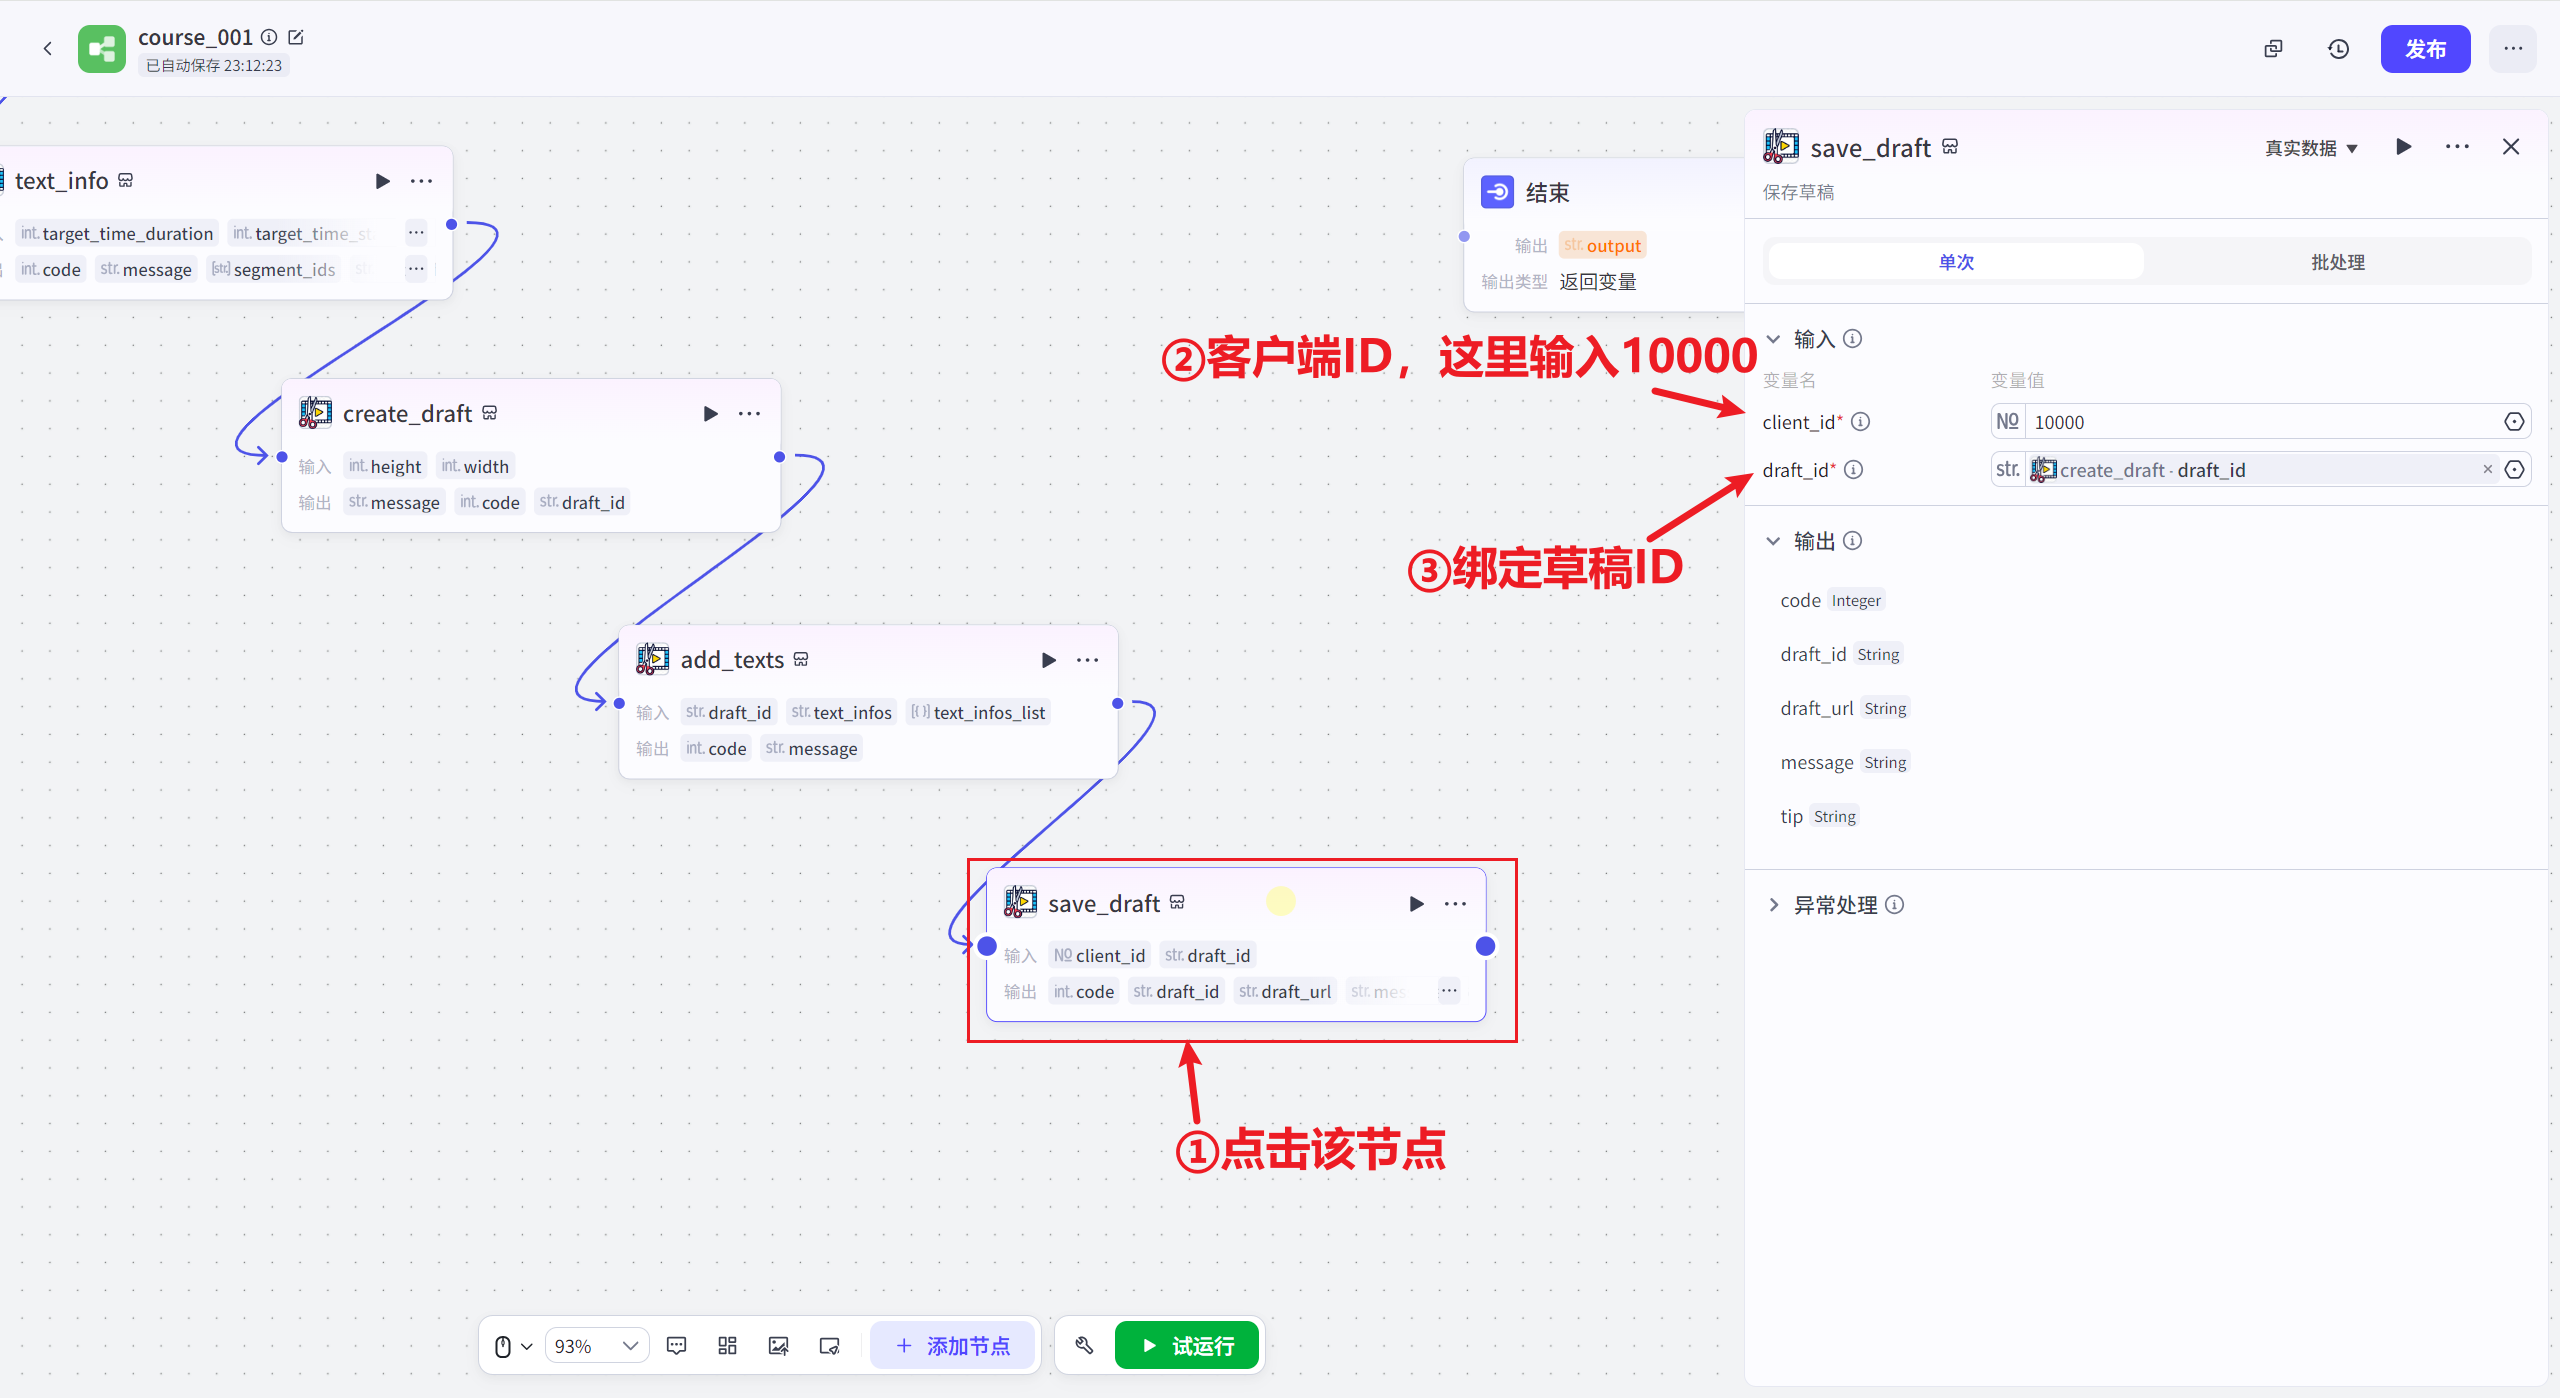Open the minimap view icon
Viewport: 2560px width, 1398px height.
(829, 1345)
